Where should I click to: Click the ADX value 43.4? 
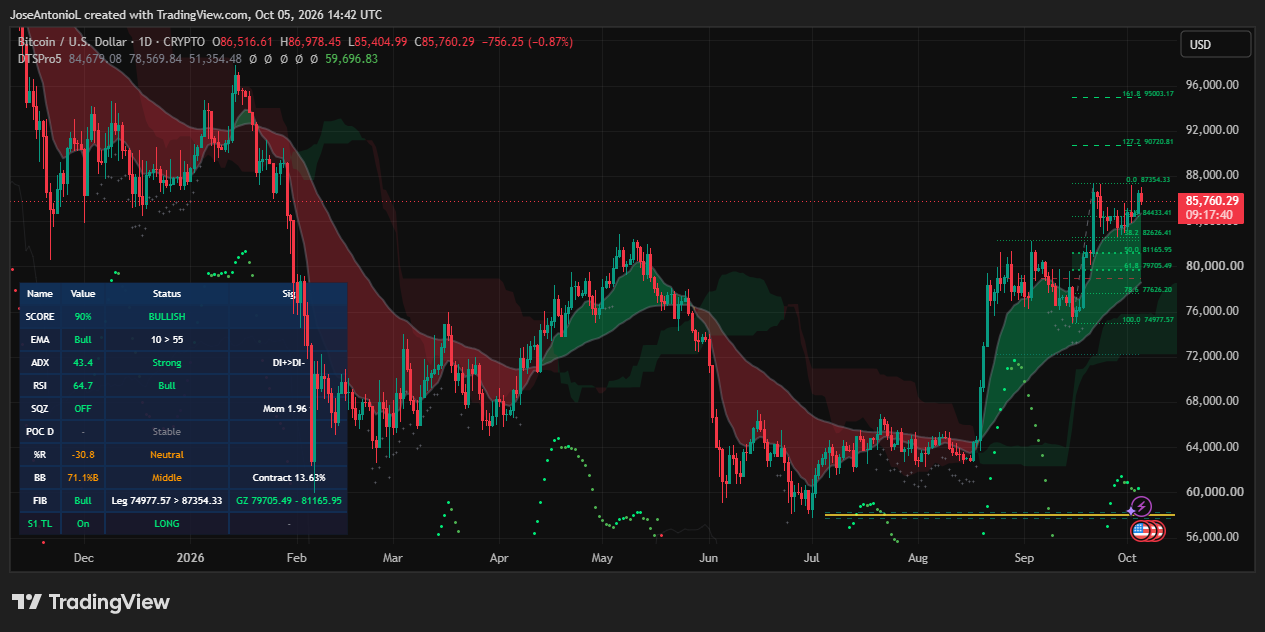(x=82, y=362)
